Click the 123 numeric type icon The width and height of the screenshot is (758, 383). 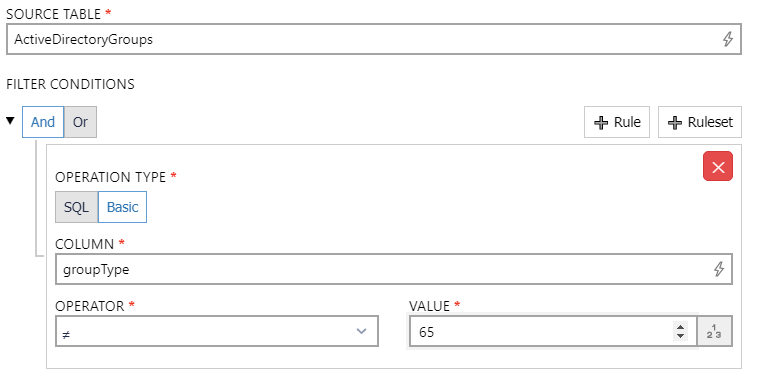[x=714, y=332]
